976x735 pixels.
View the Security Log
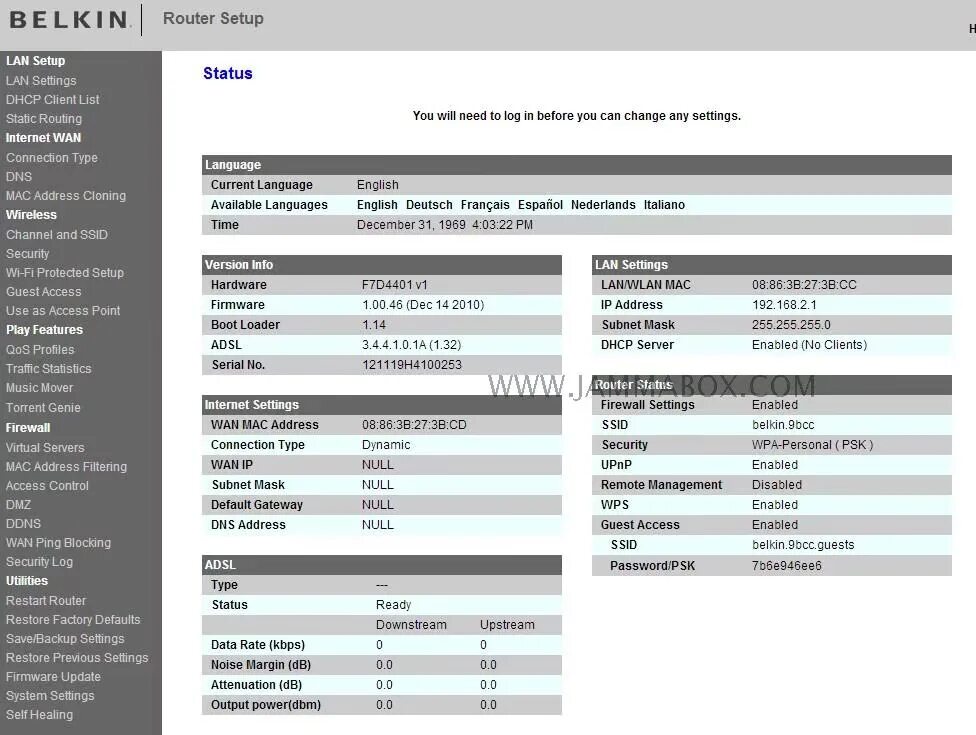pos(39,561)
